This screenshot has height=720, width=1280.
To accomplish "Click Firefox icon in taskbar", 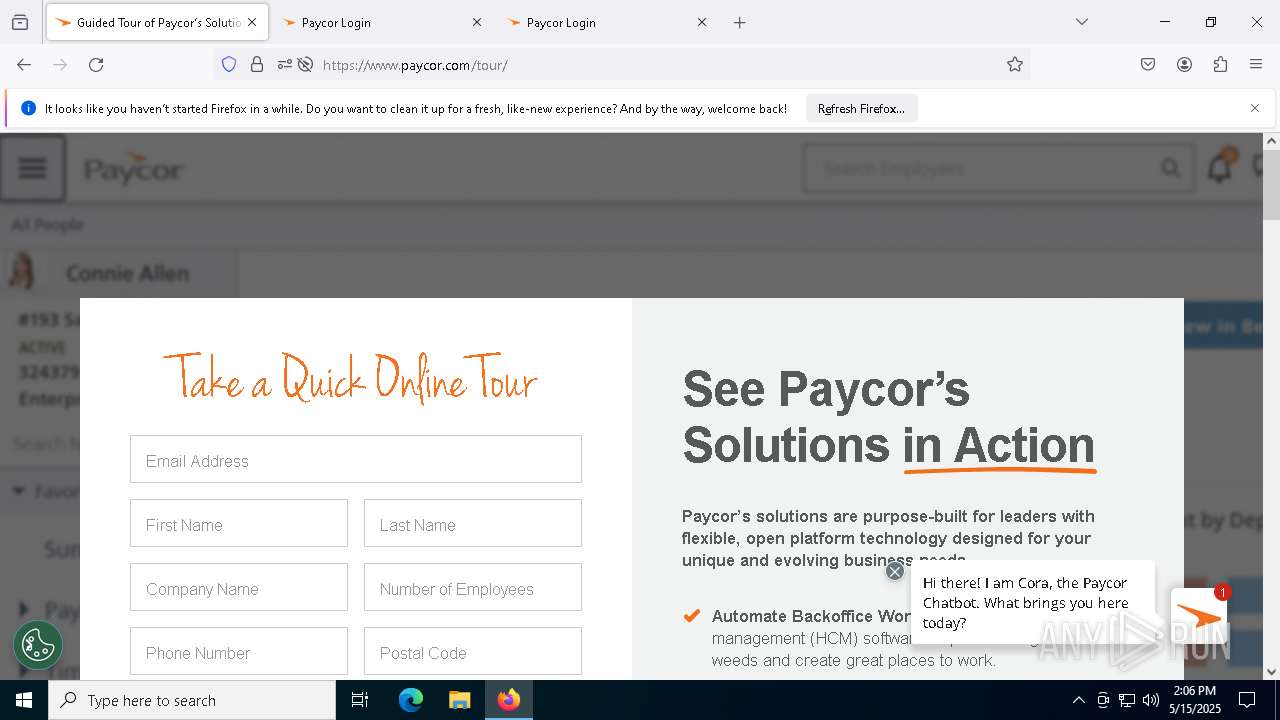I will 509,700.
